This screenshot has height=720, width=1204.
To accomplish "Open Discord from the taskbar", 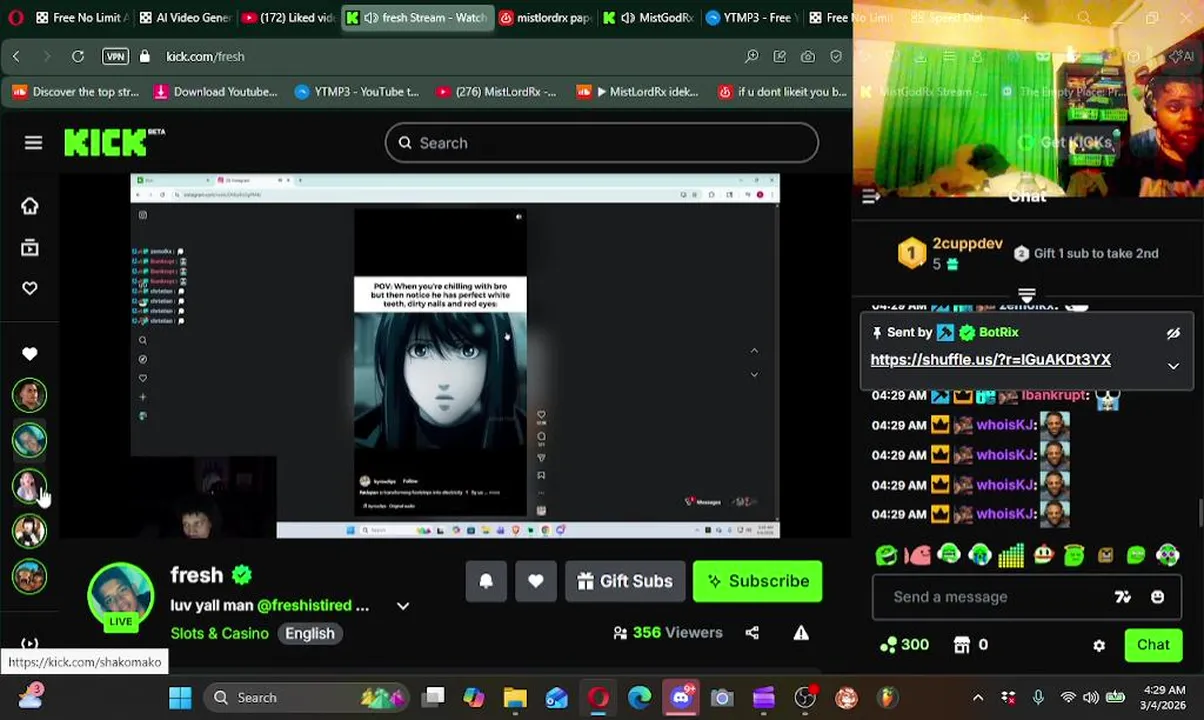I will pos(681,697).
